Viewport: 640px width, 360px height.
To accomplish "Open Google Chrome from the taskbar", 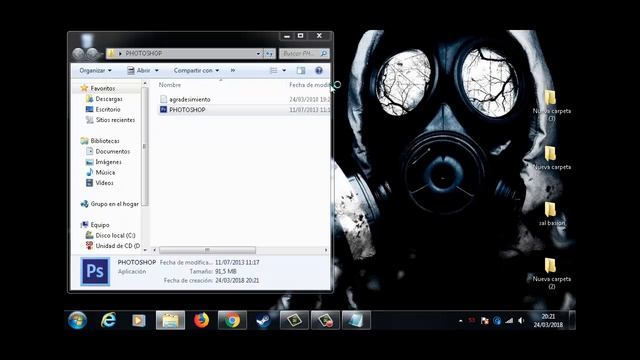I will click(x=232, y=320).
